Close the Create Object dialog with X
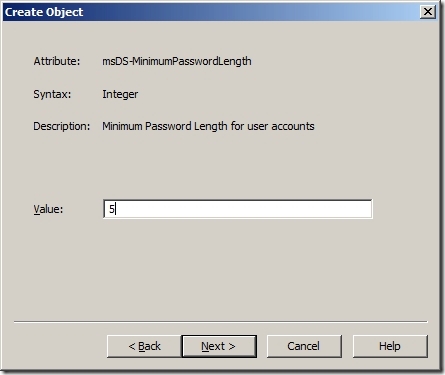This screenshot has height=375, width=445. point(428,12)
